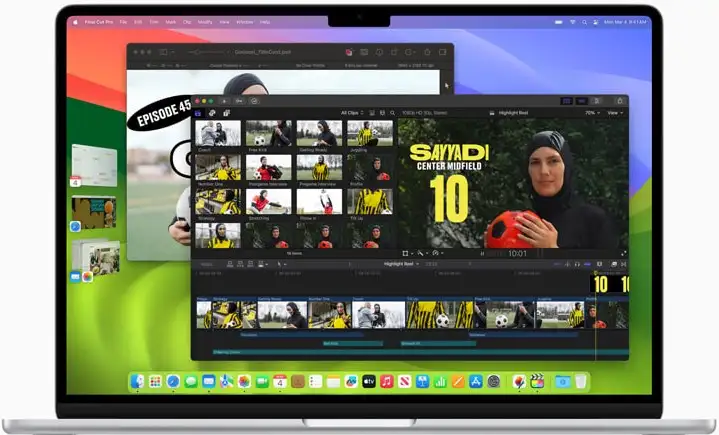This screenshot has height=435, width=719.
Task: Click the keyword editor key icon
Action: pos(239,101)
